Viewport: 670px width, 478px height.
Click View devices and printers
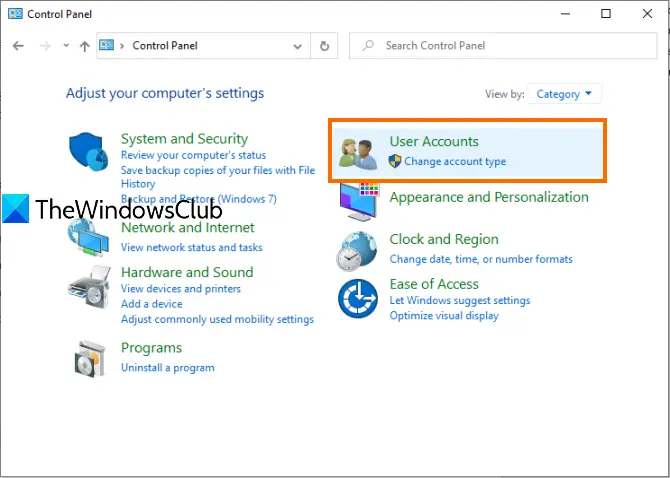(x=181, y=289)
